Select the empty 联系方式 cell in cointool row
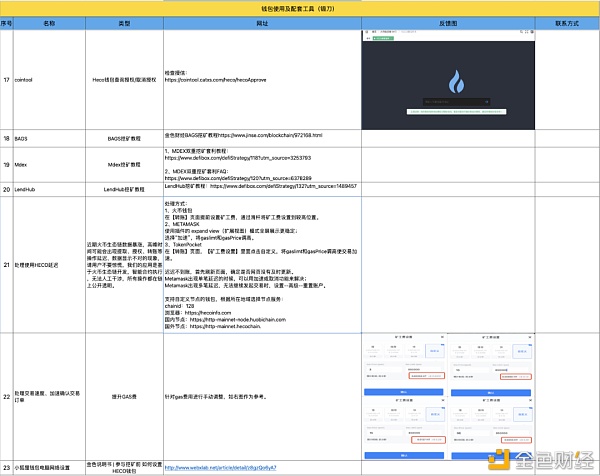 [x=567, y=80]
